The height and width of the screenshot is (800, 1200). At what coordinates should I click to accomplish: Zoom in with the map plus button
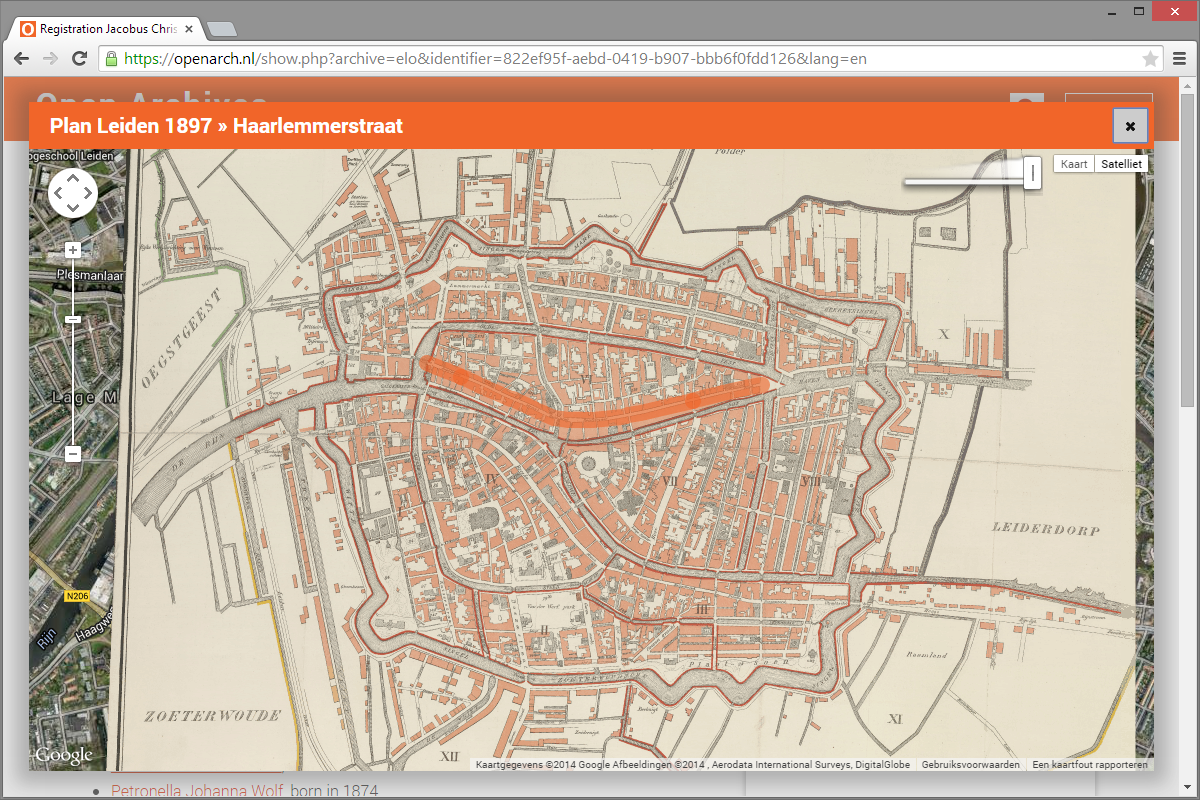tap(73, 250)
